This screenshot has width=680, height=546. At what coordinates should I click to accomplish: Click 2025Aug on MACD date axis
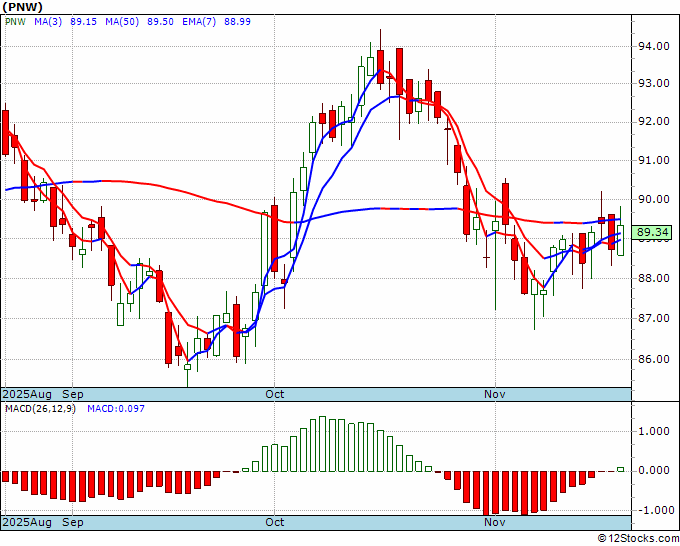point(27,522)
